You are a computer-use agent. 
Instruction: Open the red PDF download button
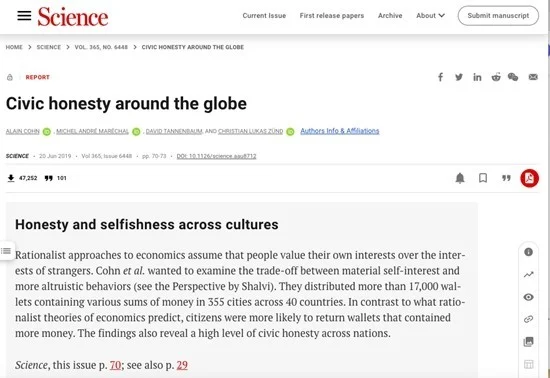[x=529, y=178]
